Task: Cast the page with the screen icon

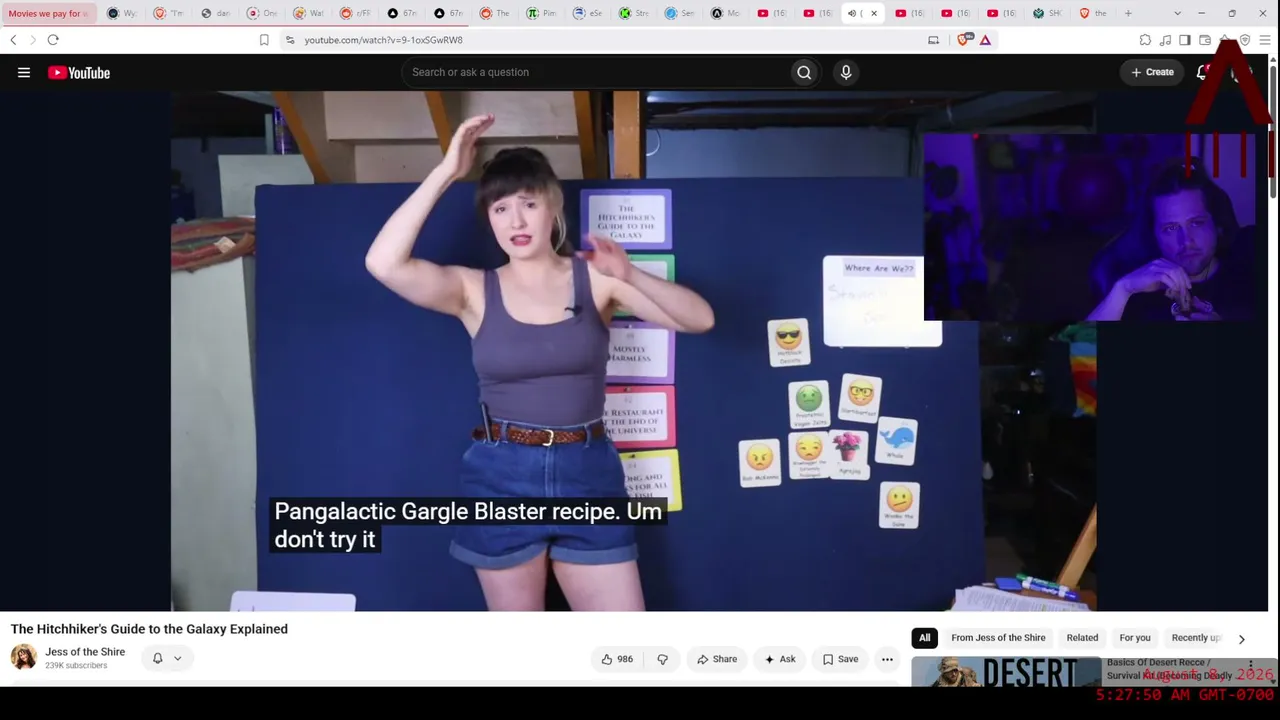Action: [933, 40]
